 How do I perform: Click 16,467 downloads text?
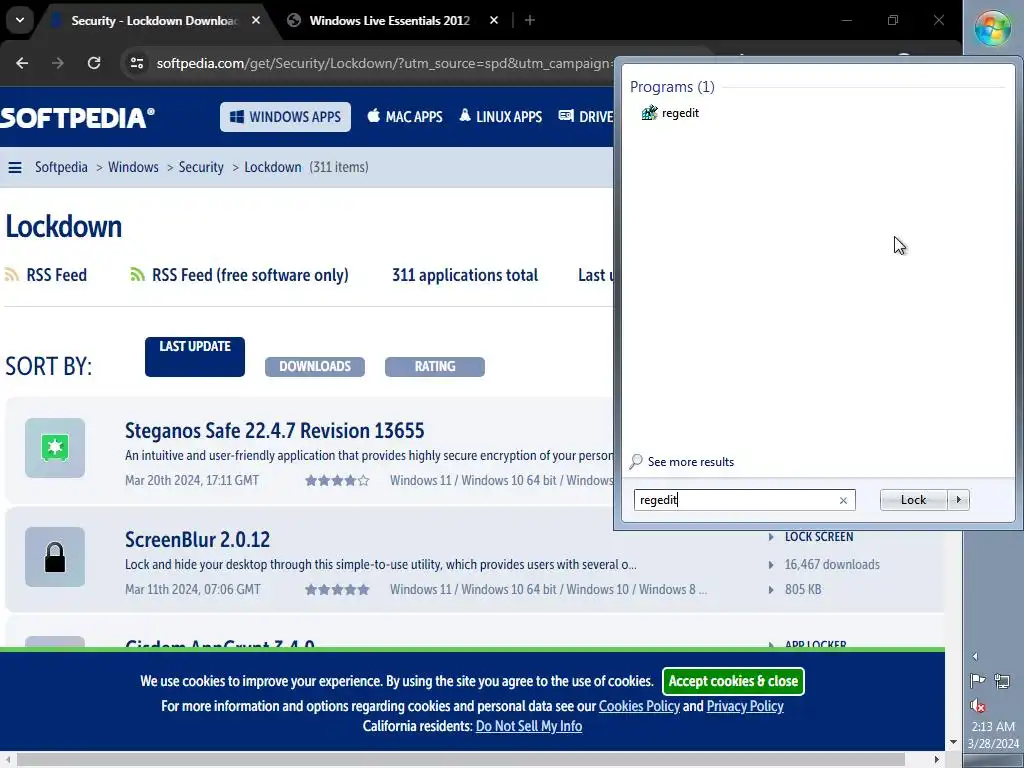832,564
